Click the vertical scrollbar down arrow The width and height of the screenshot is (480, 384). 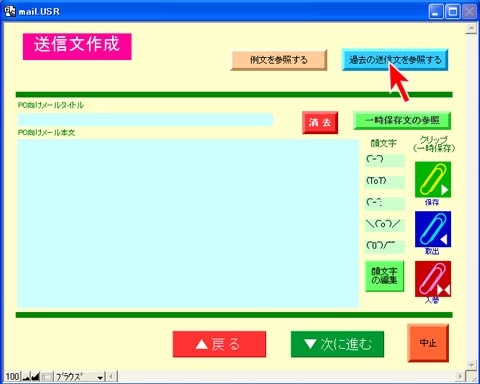[x=471, y=365]
